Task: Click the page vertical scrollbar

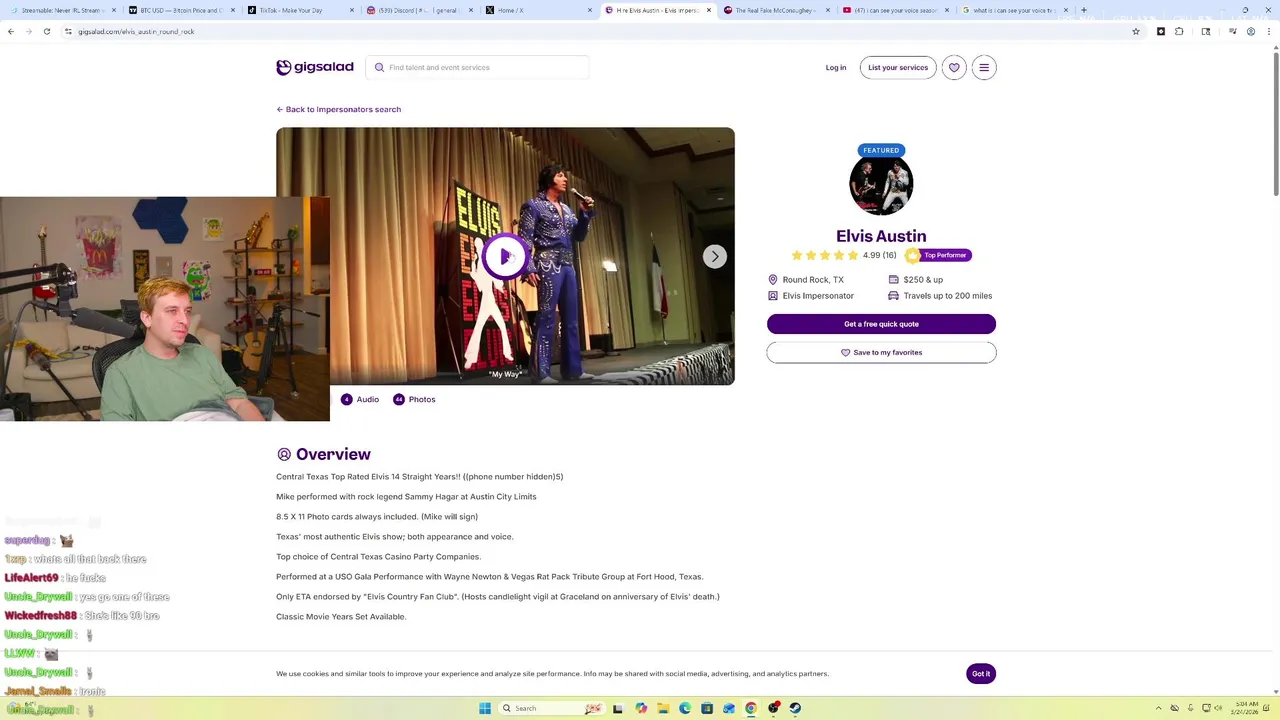Action: [x=1275, y=120]
